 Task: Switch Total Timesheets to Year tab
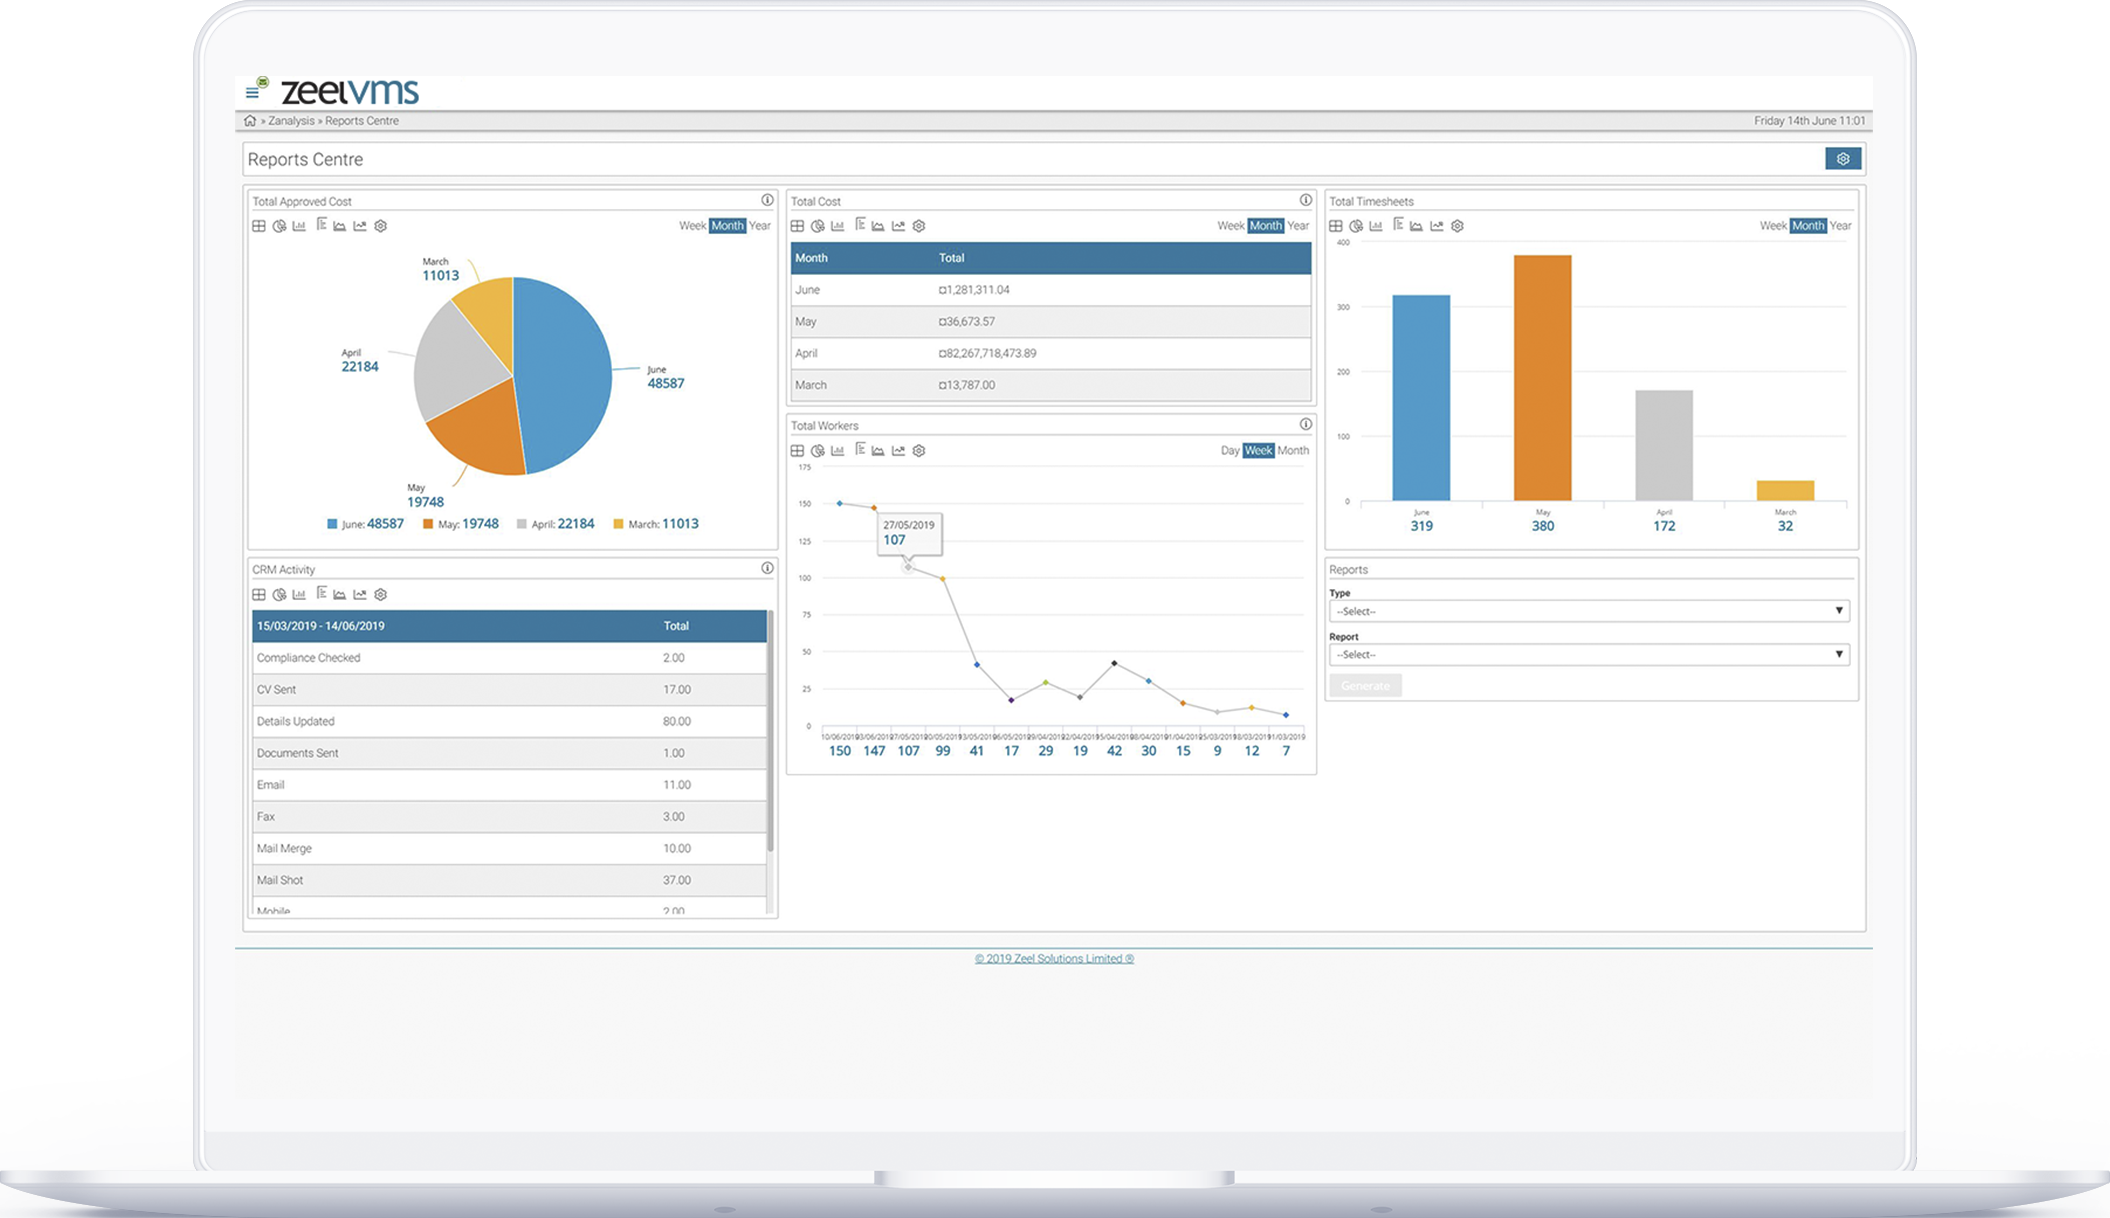(1840, 226)
